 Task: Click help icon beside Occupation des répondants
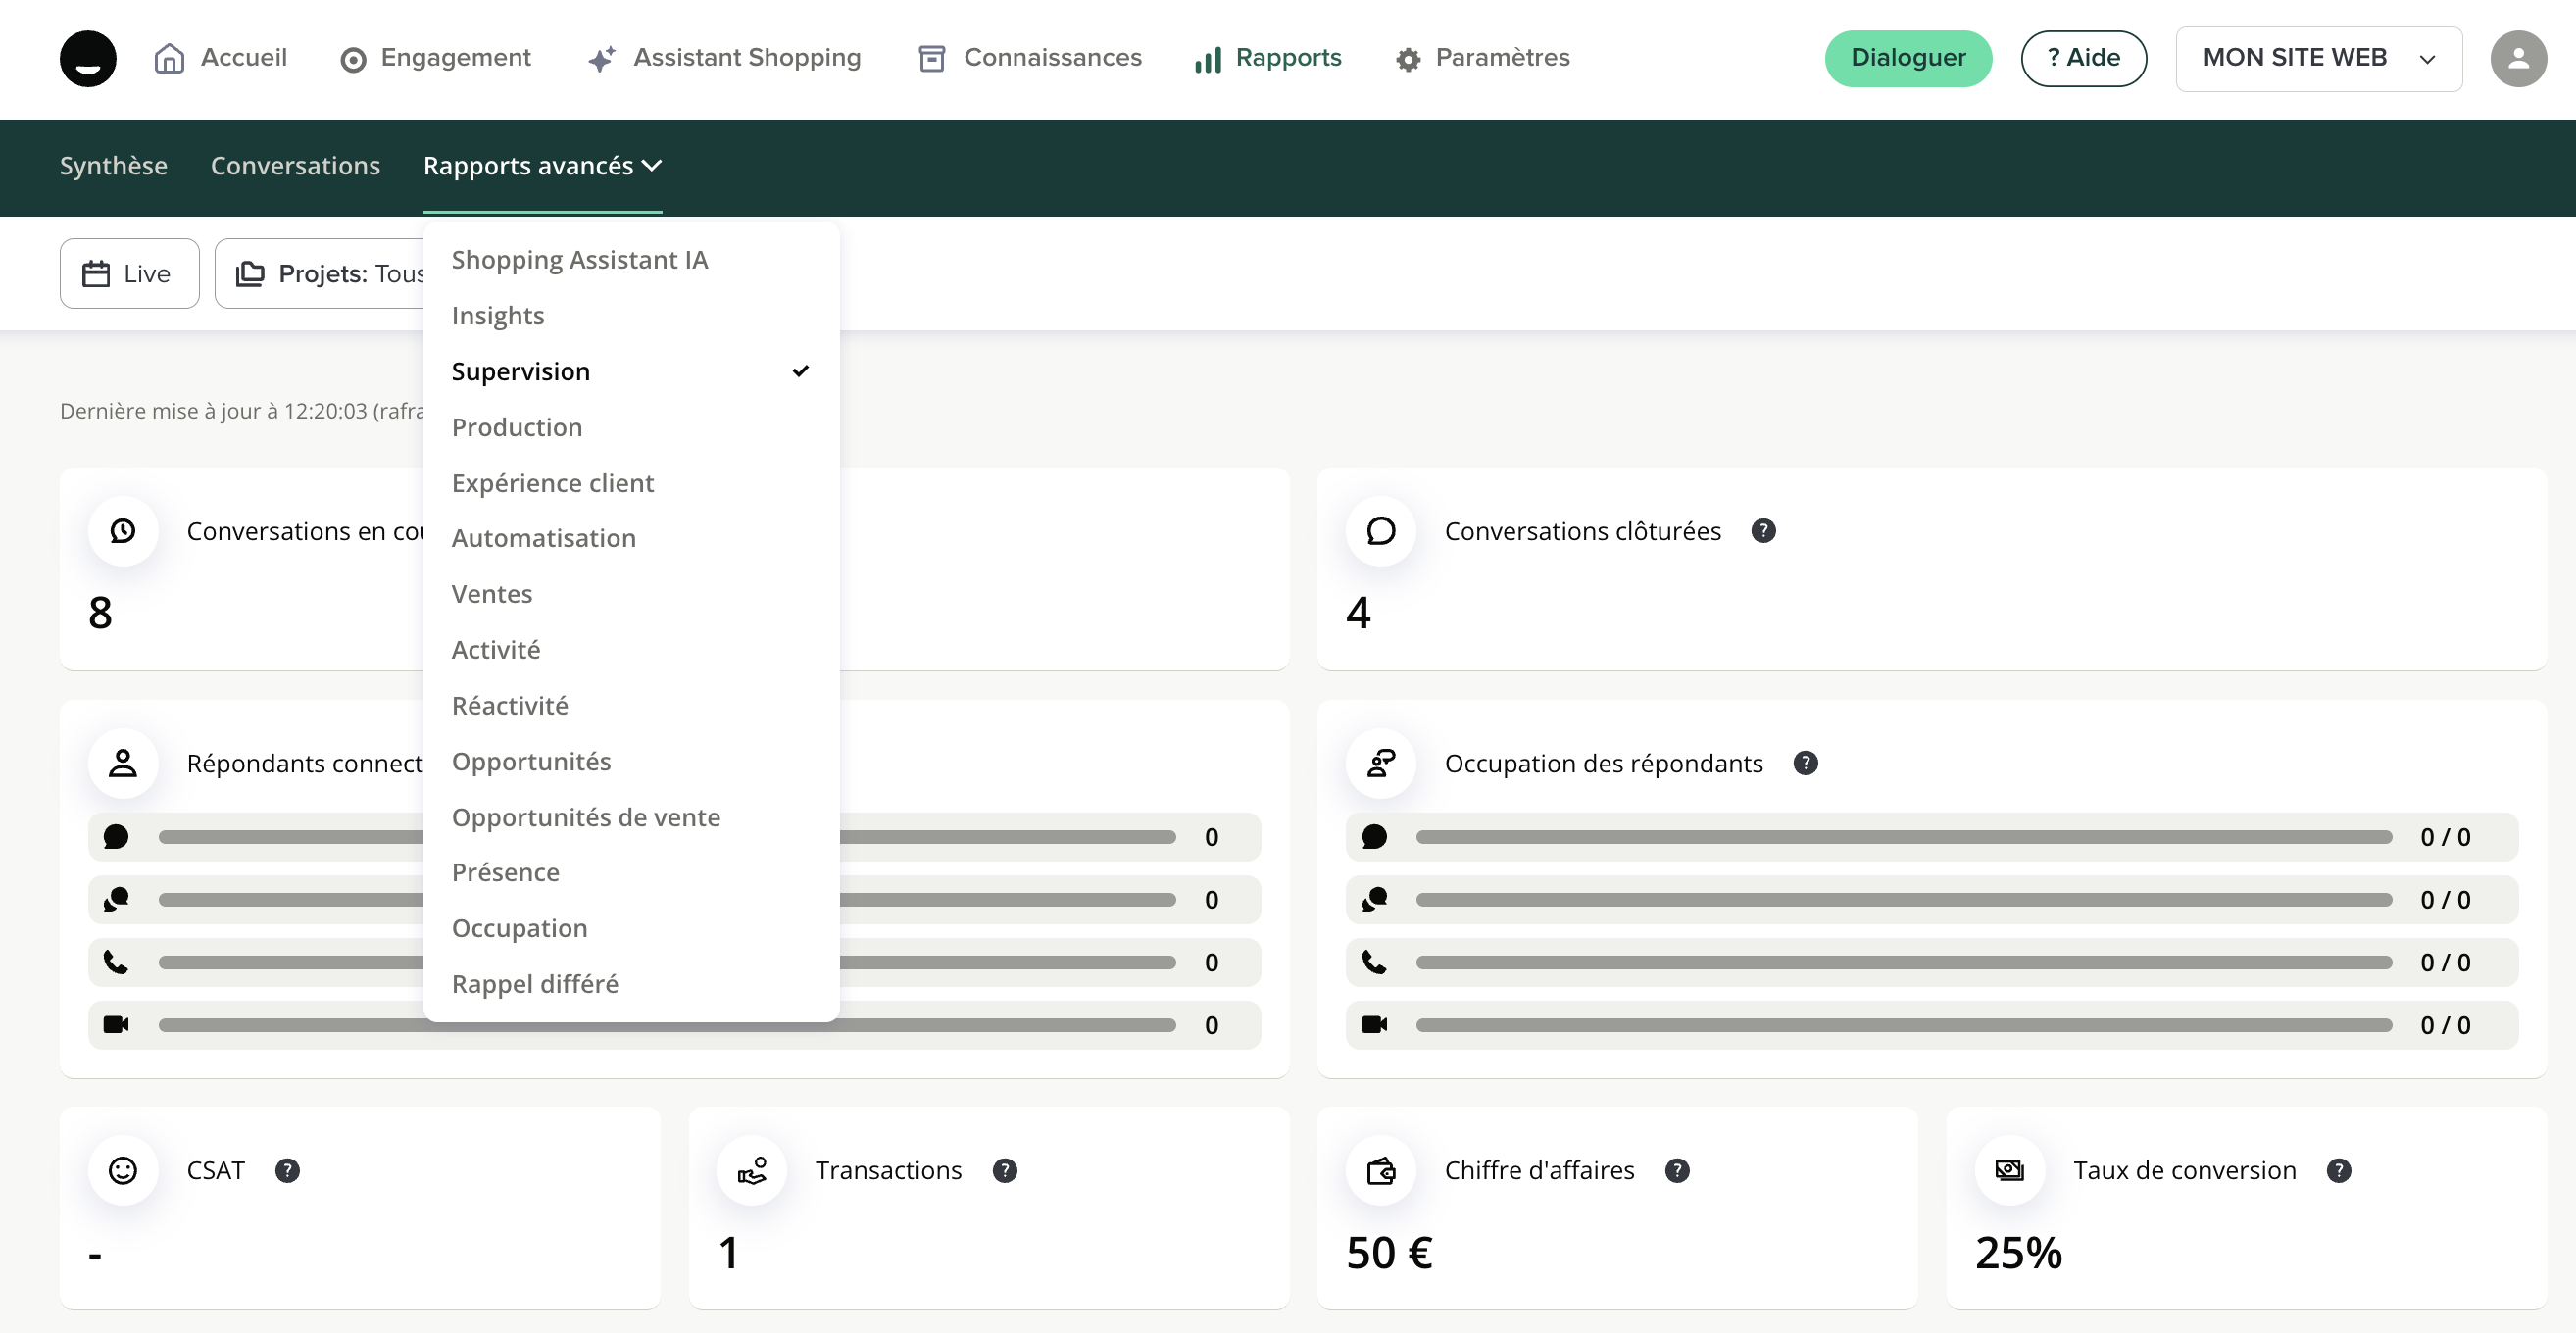point(1805,763)
